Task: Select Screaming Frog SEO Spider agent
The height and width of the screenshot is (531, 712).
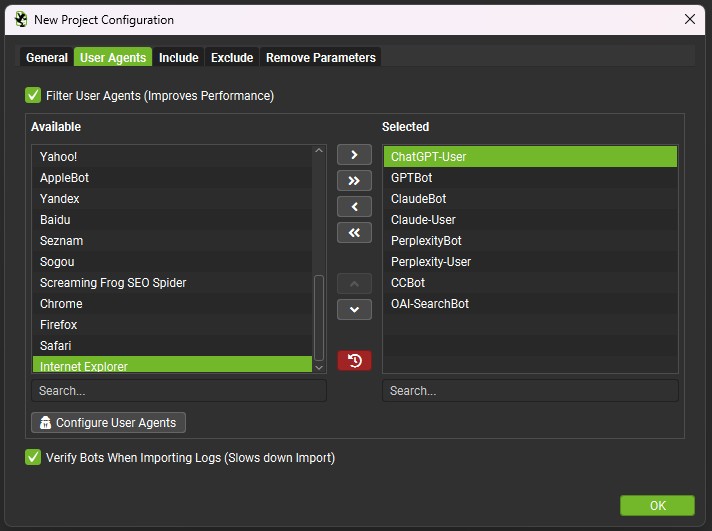Action: click(113, 283)
